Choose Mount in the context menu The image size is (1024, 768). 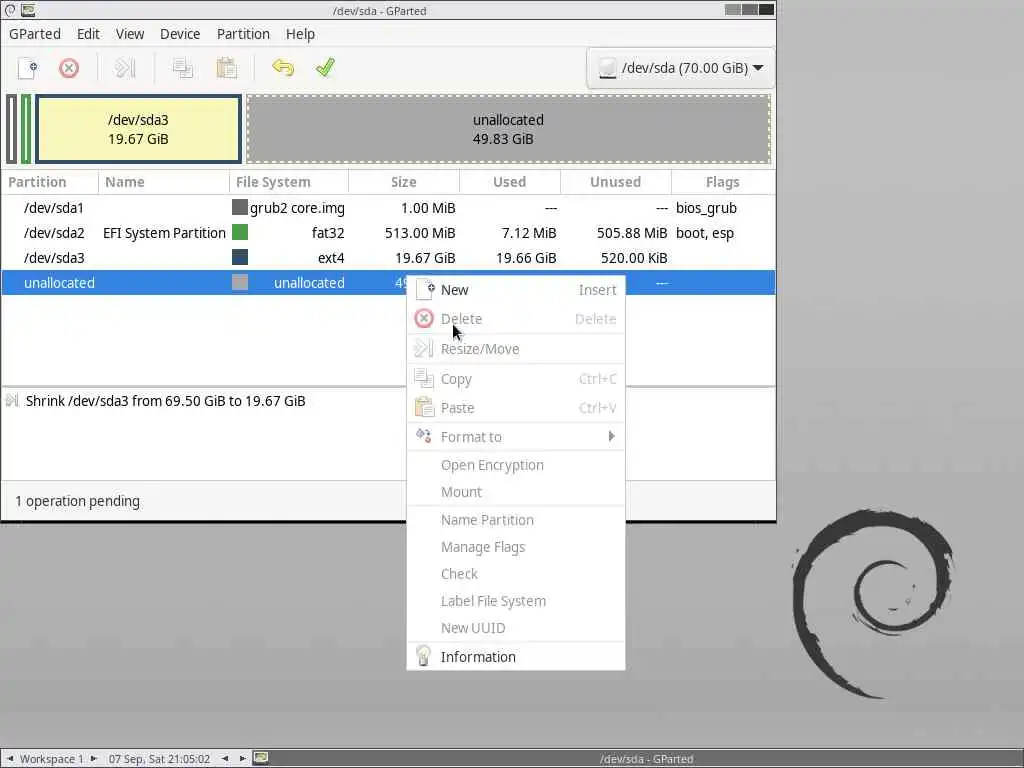(x=516, y=492)
